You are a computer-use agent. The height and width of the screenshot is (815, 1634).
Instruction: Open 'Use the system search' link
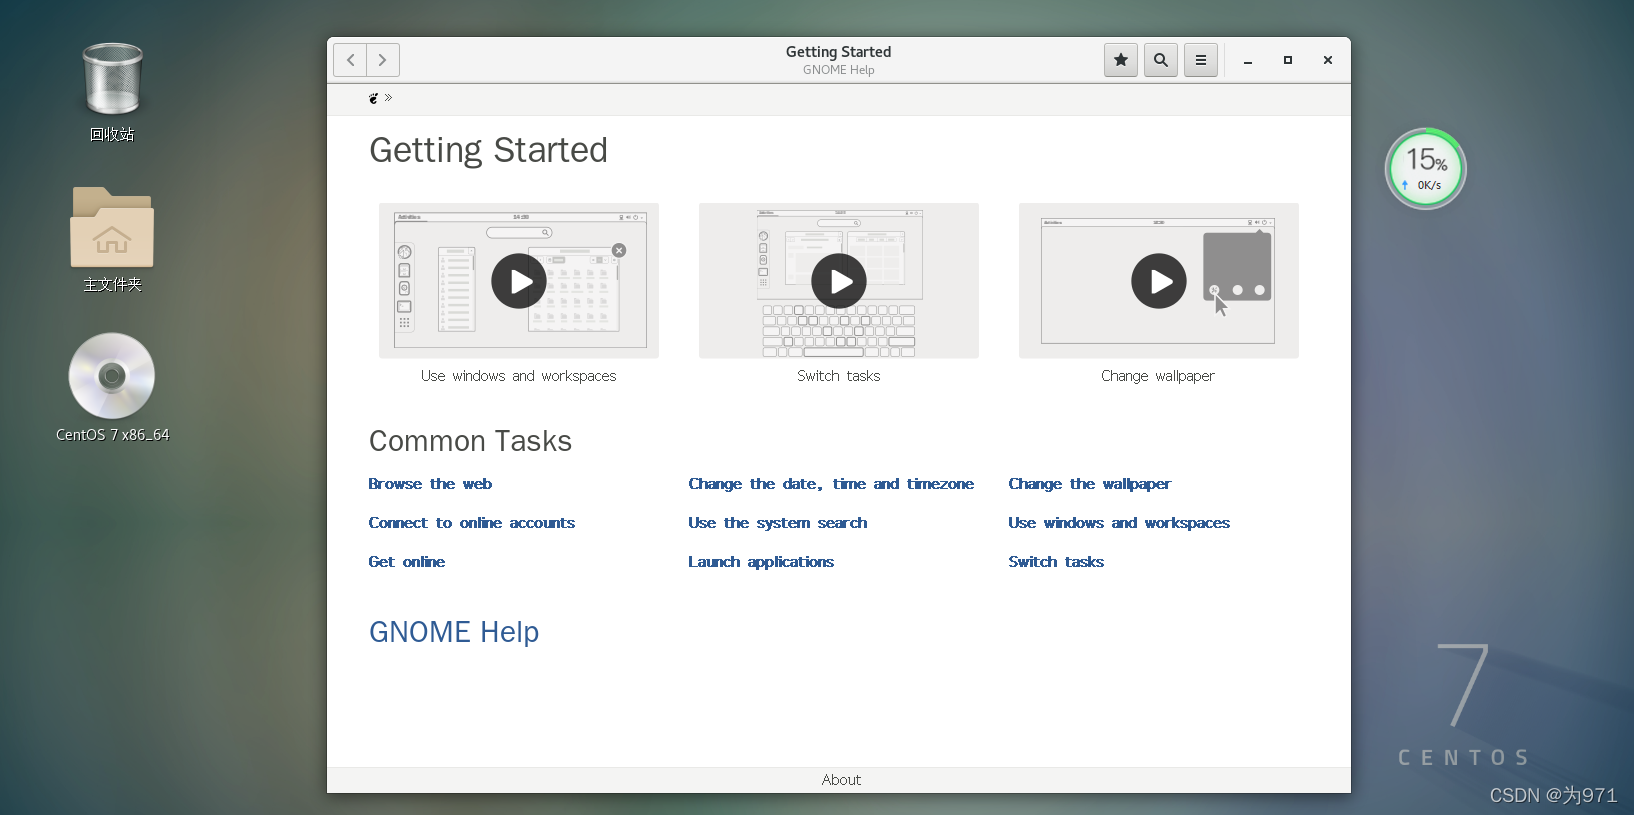pyautogui.click(x=778, y=523)
